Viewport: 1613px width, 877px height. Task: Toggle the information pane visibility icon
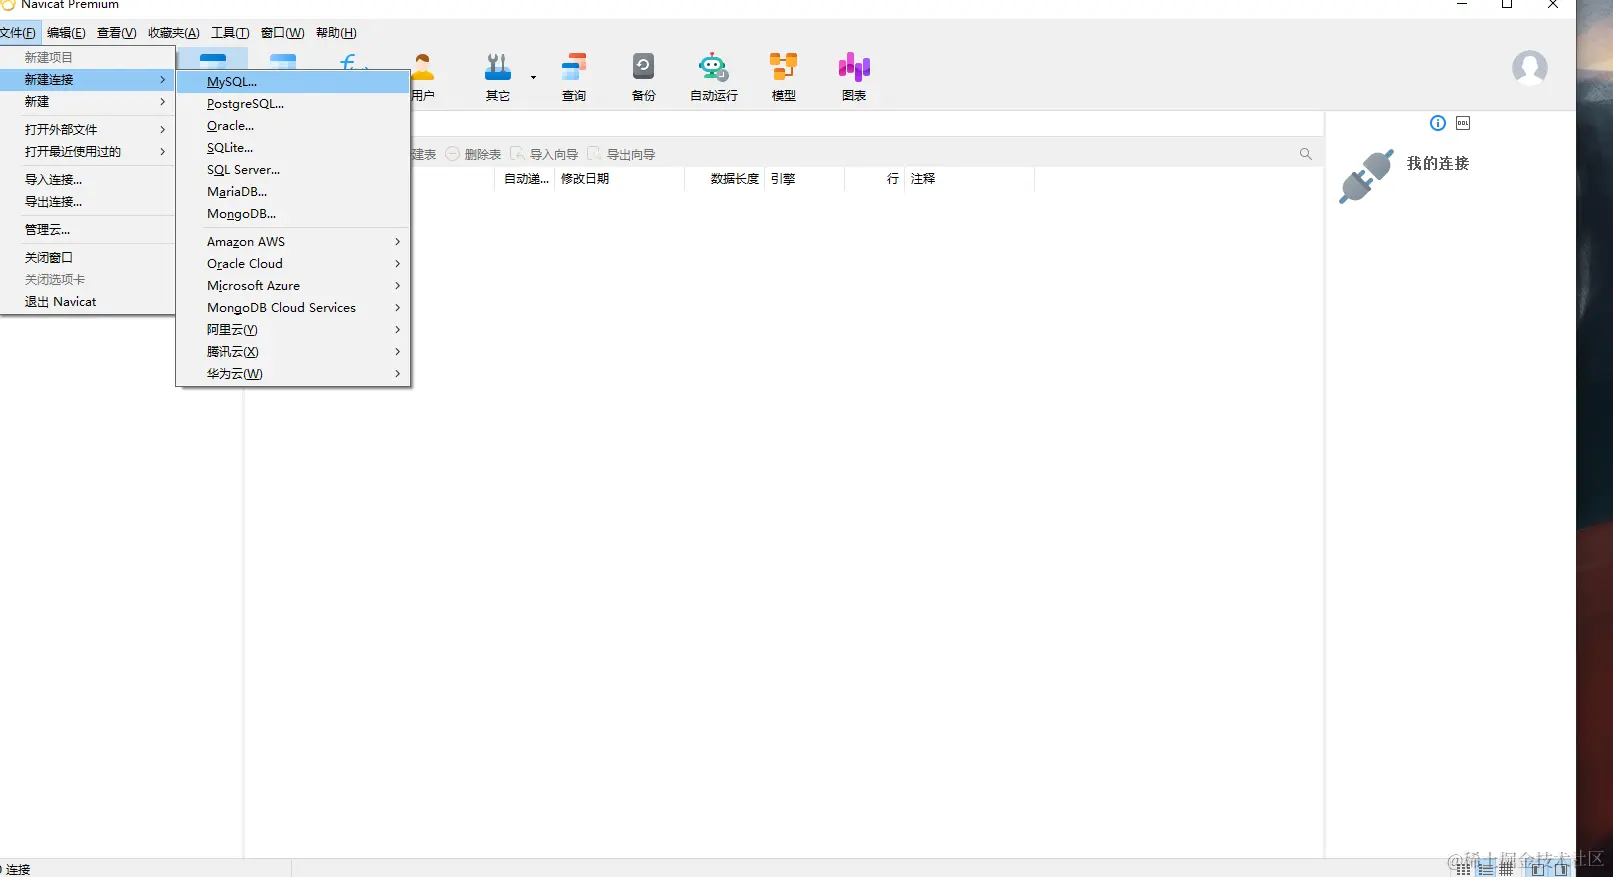tap(1561, 869)
